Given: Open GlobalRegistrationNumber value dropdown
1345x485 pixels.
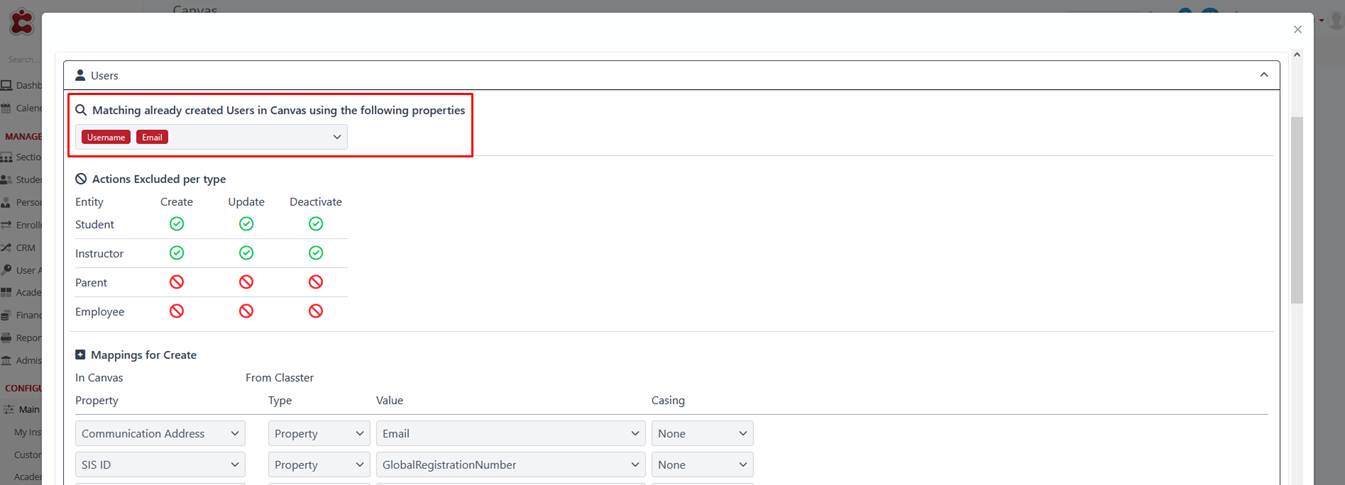Looking at the screenshot, I should [511, 464].
